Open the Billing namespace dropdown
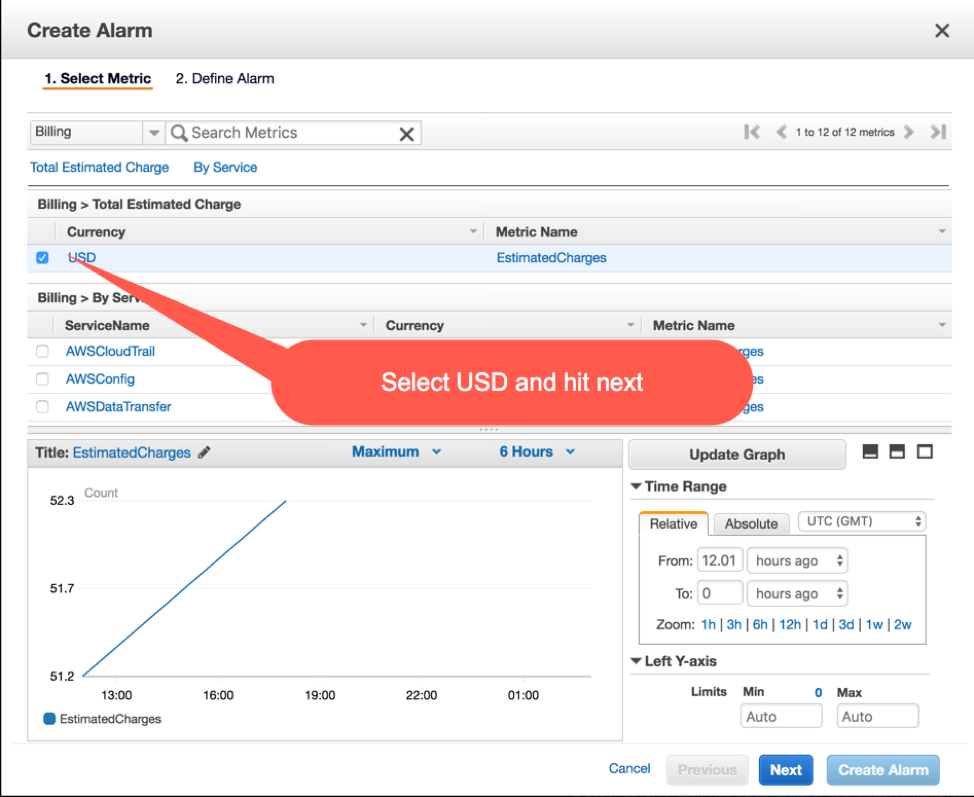Viewport: 974px width, 797px height. (98, 132)
